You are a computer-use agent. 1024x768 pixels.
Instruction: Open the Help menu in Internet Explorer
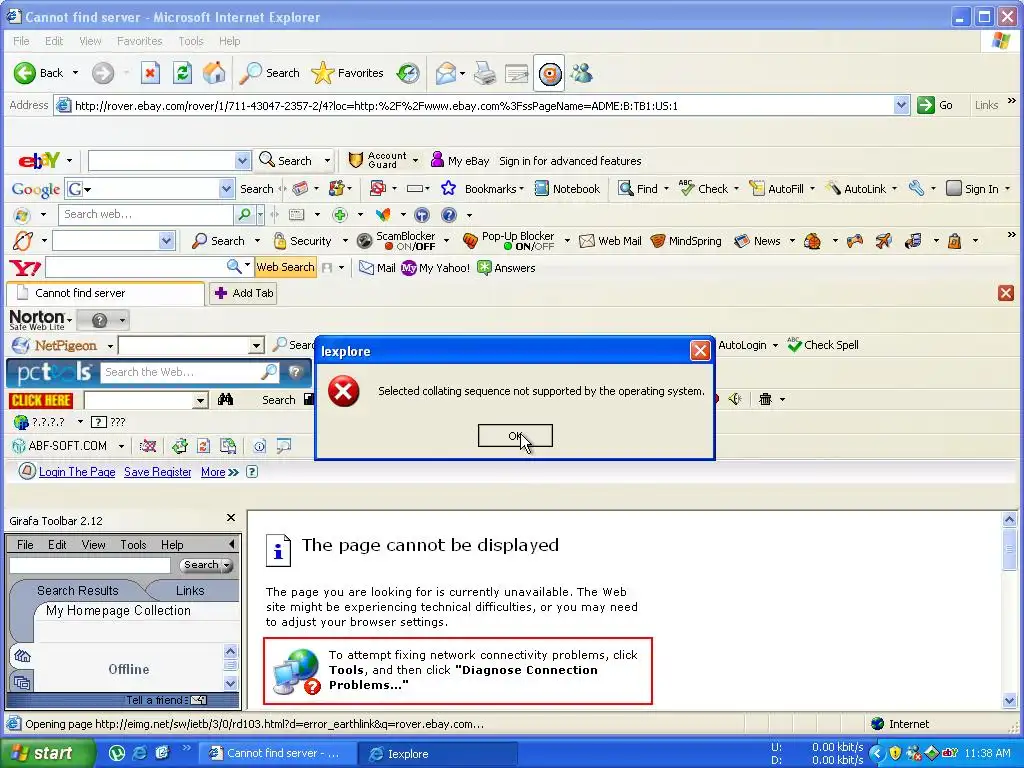coord(229,41)
